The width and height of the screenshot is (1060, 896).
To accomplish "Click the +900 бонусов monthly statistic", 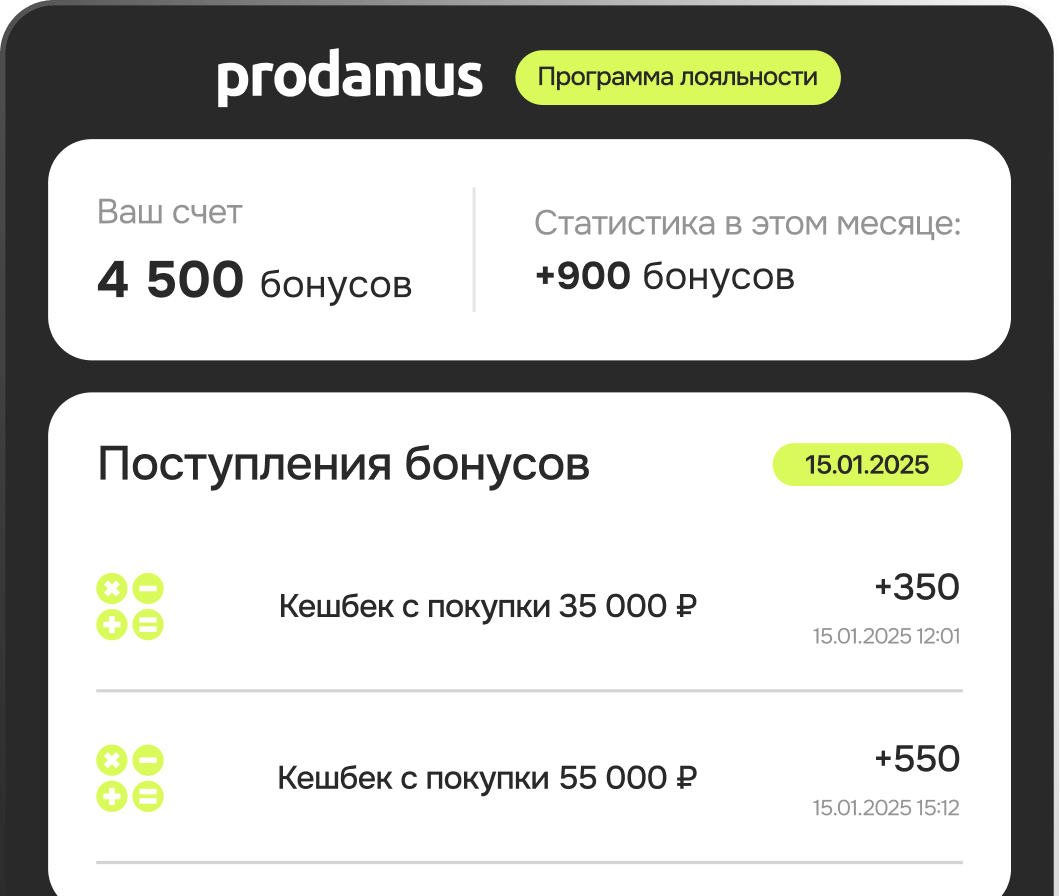I will [x=664, y=276].
